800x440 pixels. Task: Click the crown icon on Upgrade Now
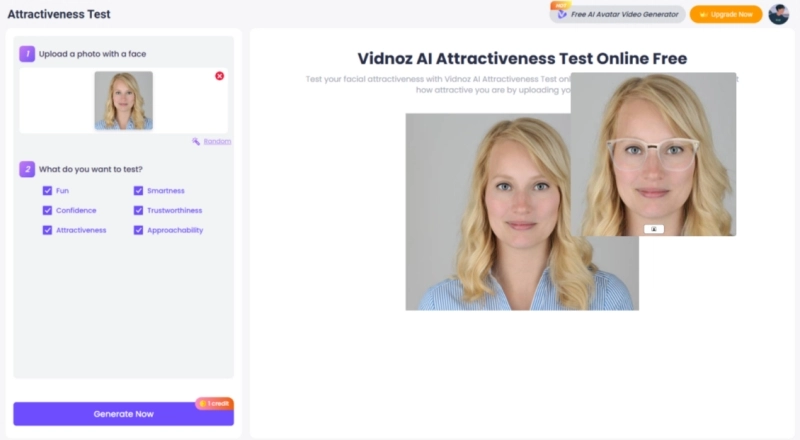704,14
